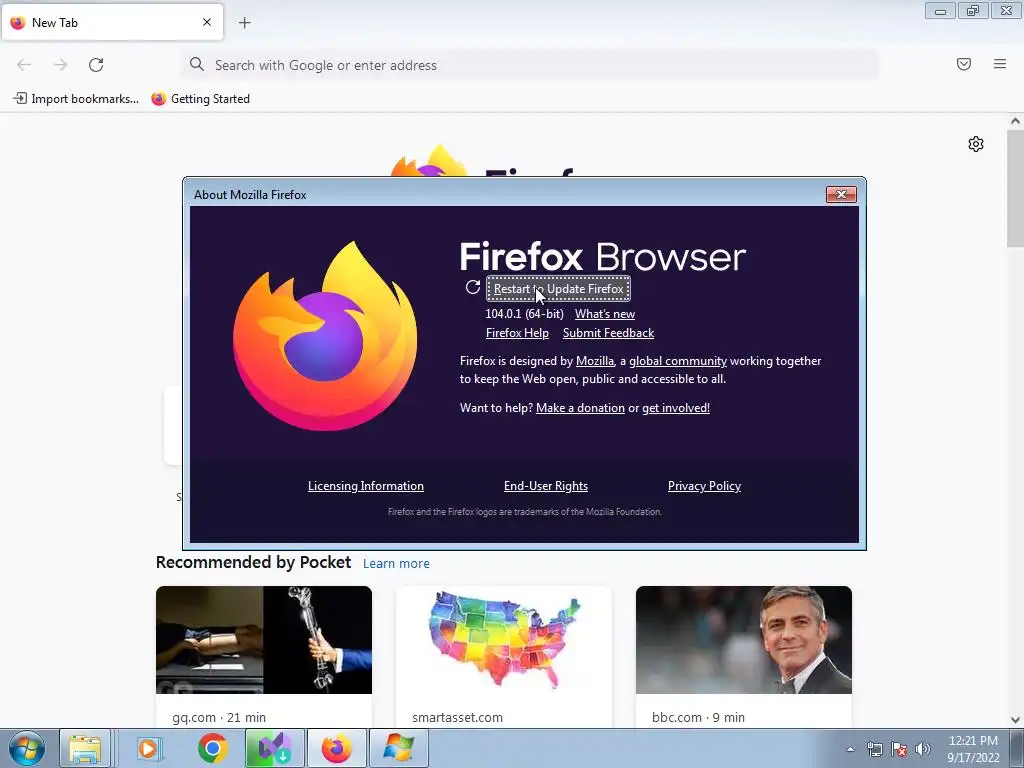Minimize the Firefox window
This screenshot has width=1024, height=768.
click(940, 11)
